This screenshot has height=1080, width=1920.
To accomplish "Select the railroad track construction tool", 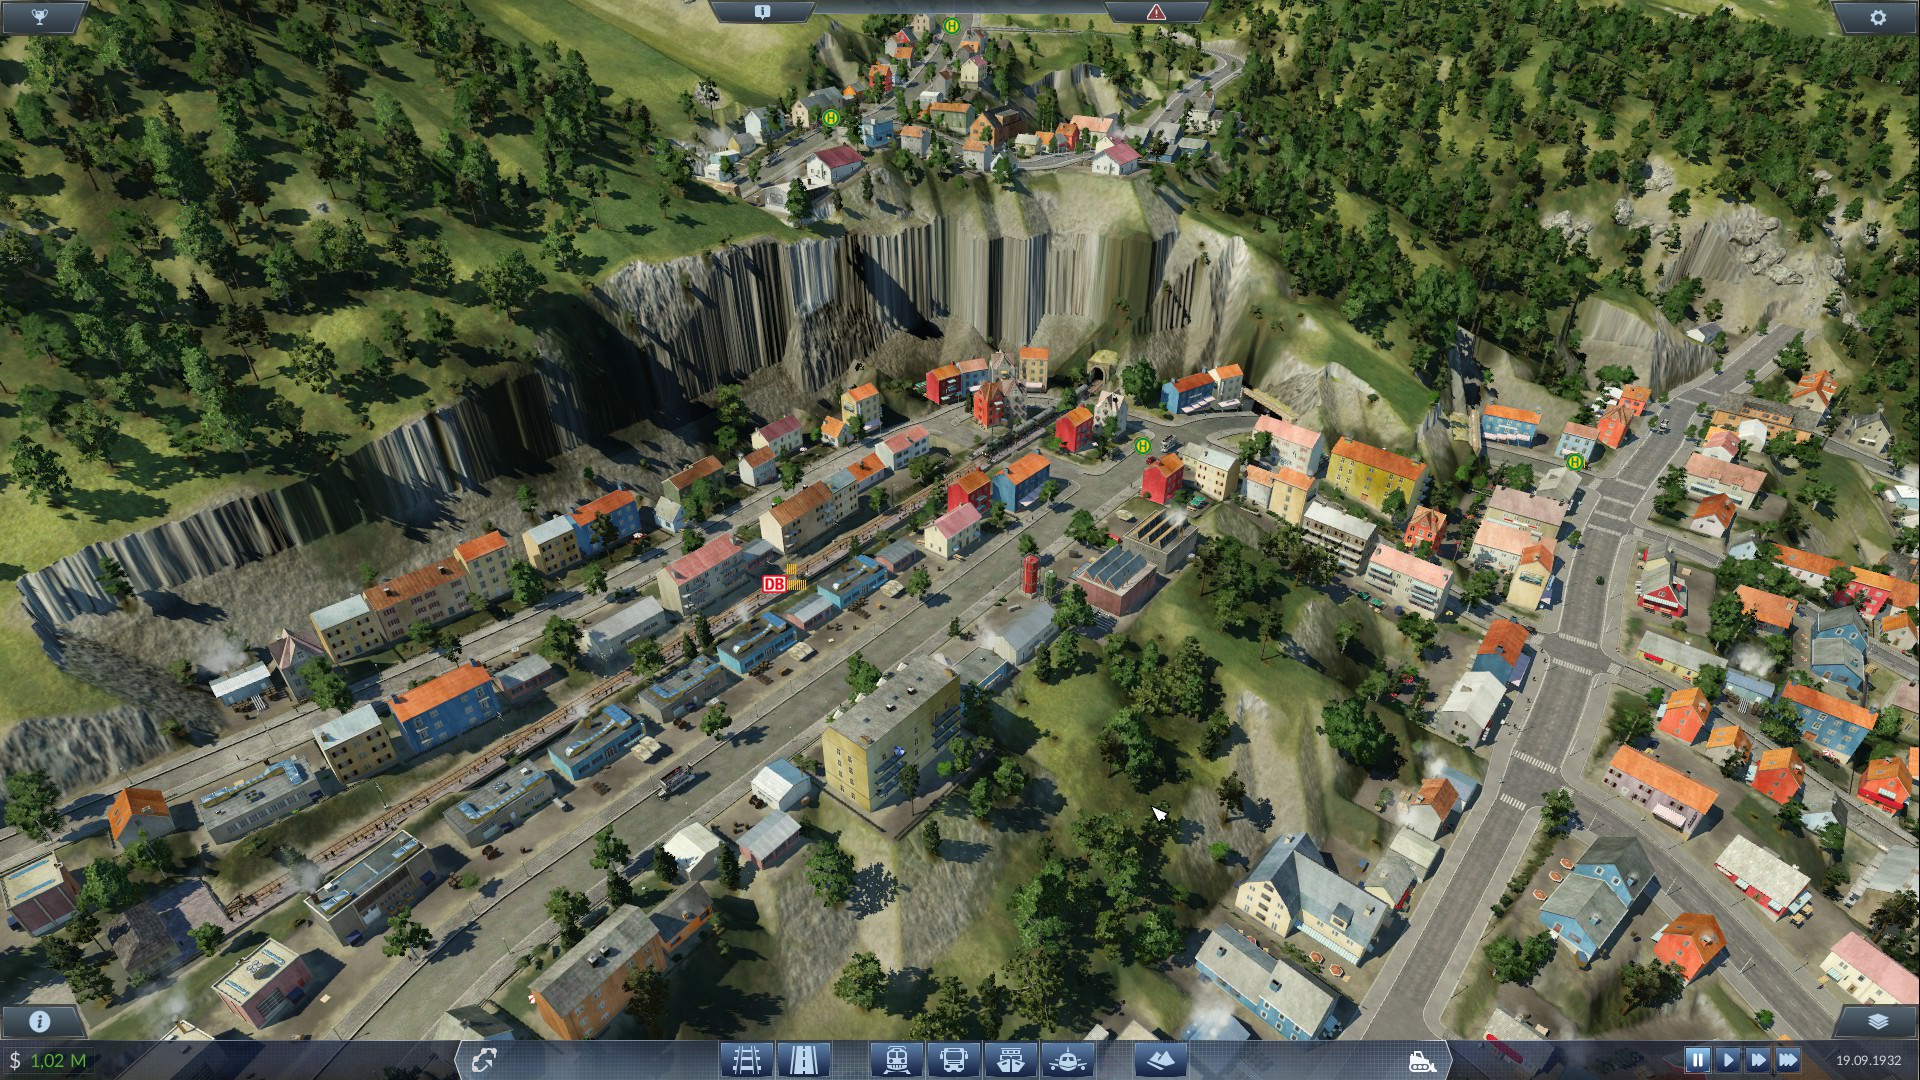I will pyautogui.click(x=748, y=1059).
